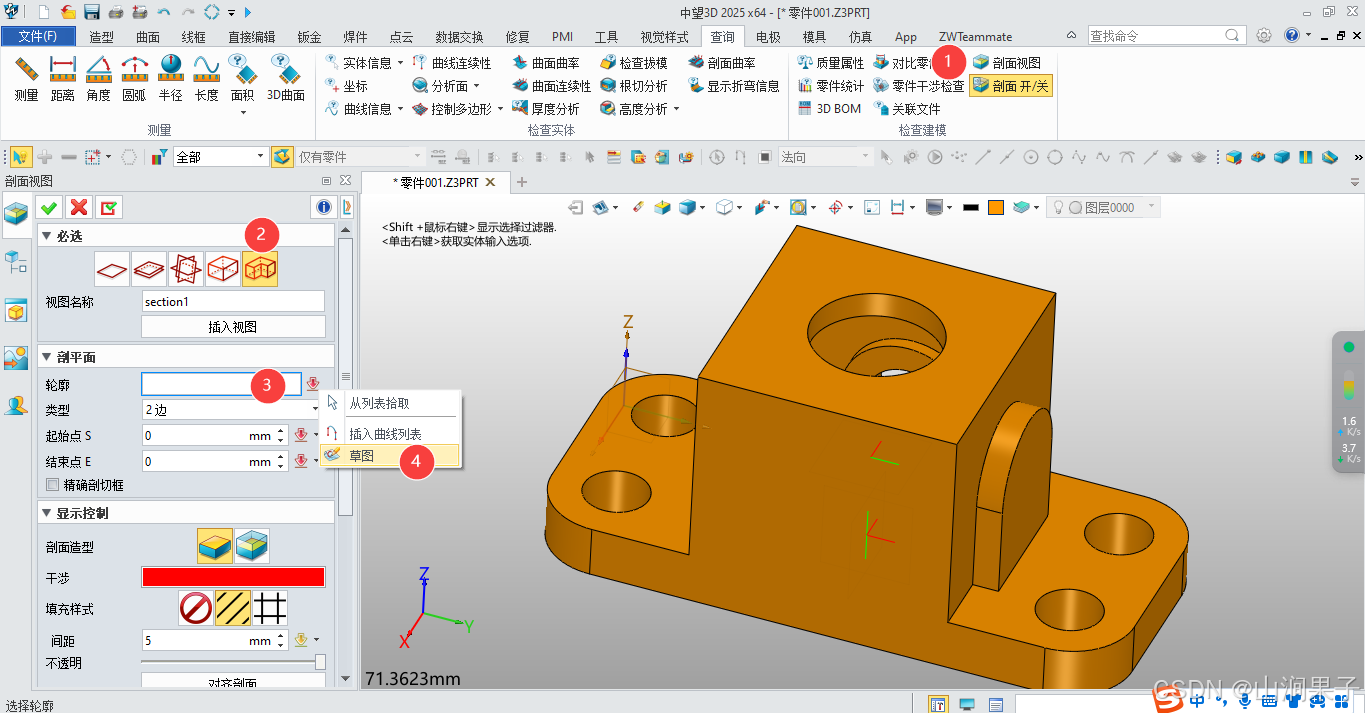Expand 实体信息 dropdown
1365x713 pixels.
pyautogui.click(x=400, y=63)
